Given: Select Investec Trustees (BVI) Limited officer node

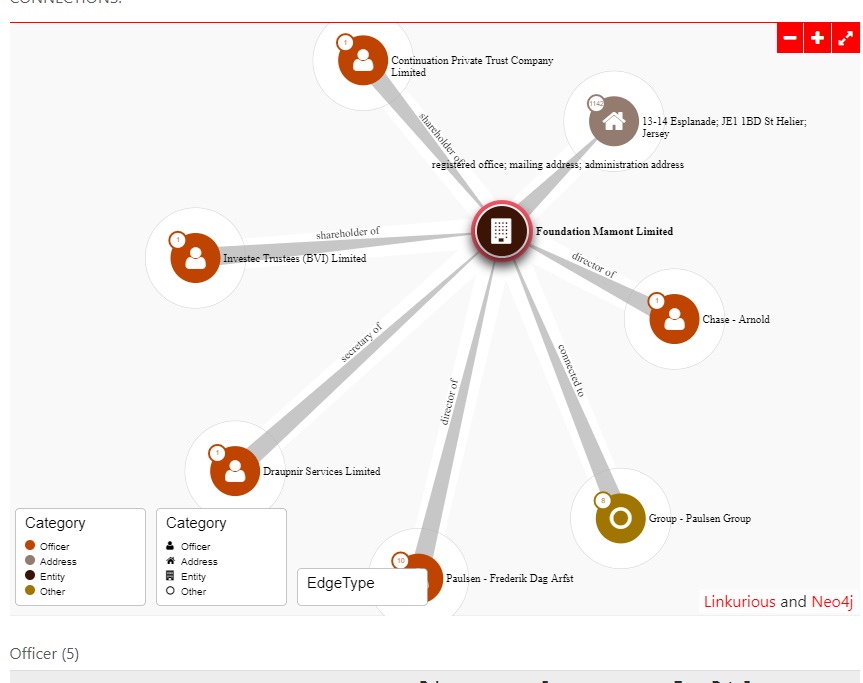Looking at the screenshot, I should (x=195, y=258).
